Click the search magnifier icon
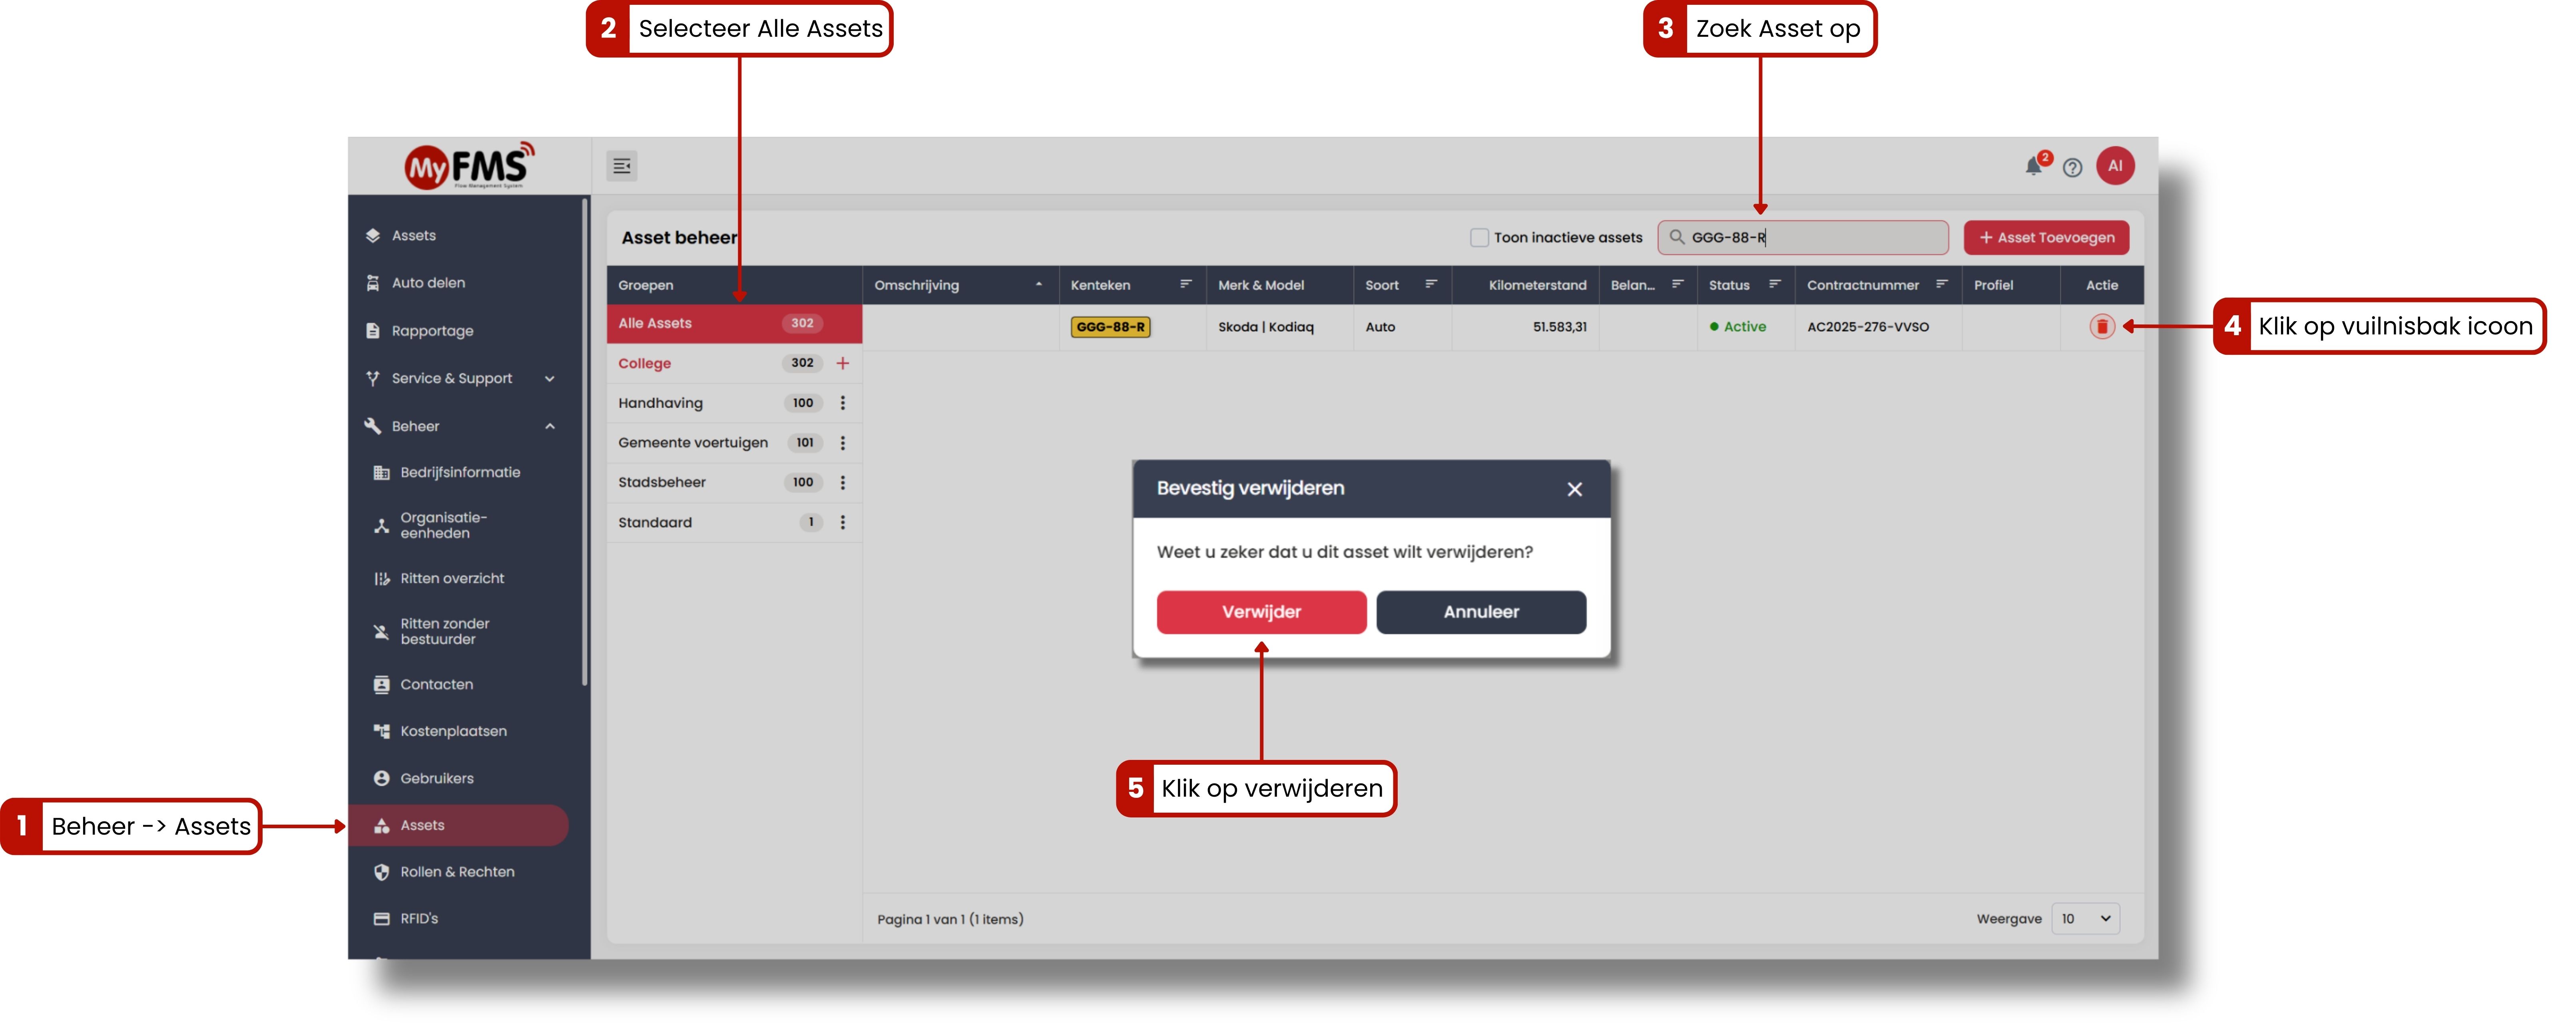 point(1677,237)
